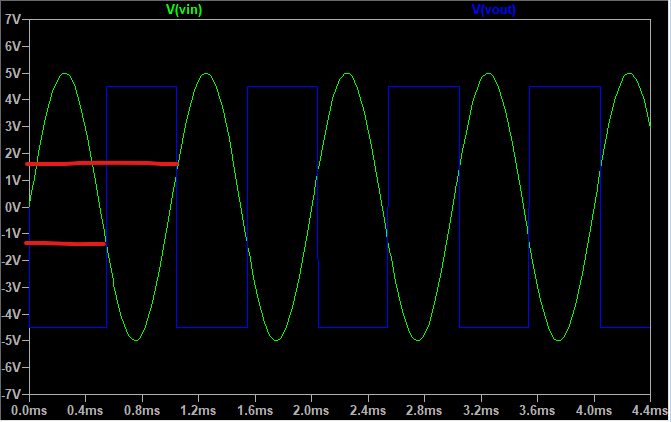This screenshot has height=422, width=671.
Task: Click the 7V axis label
Action: pyautogui.click(x=12, y=19)
